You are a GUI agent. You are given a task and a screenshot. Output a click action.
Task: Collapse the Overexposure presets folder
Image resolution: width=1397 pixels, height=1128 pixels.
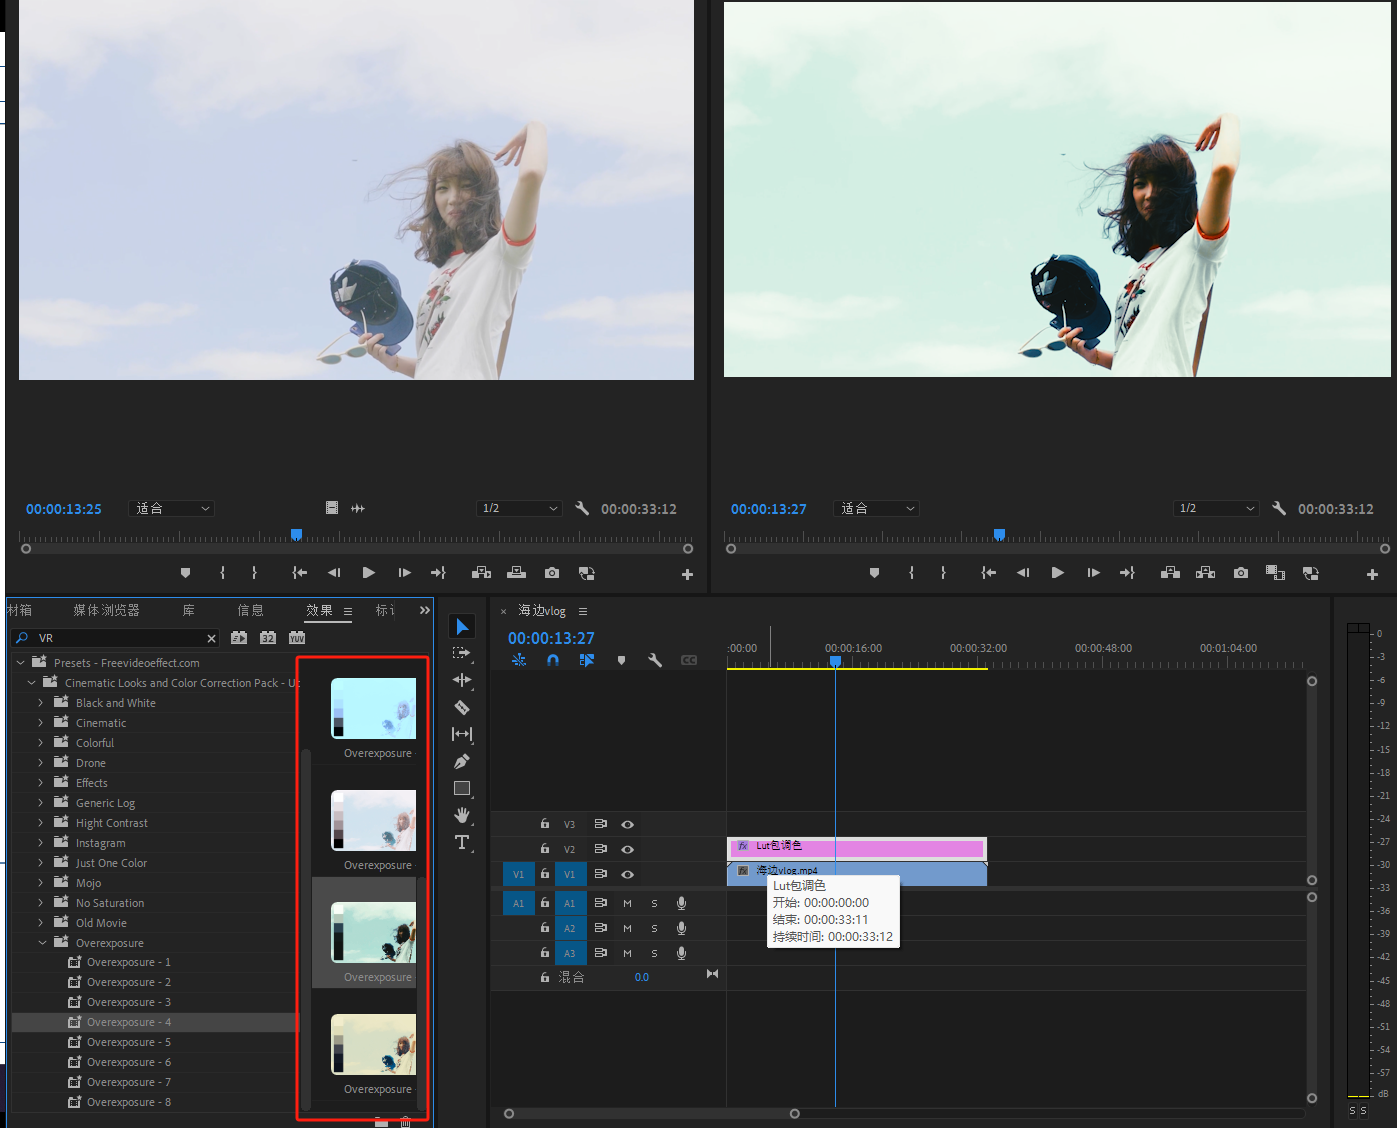[x=42, y=943]
